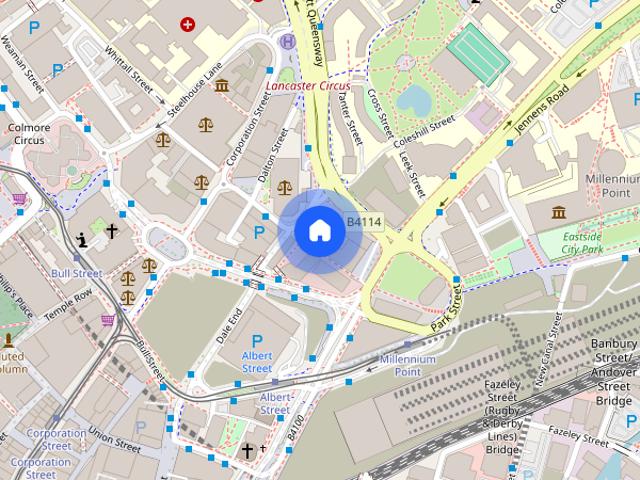Click the B4114 road shield label
Image resolution: width=640 pixels, height=480 pixels.
[x=364, y=222]
